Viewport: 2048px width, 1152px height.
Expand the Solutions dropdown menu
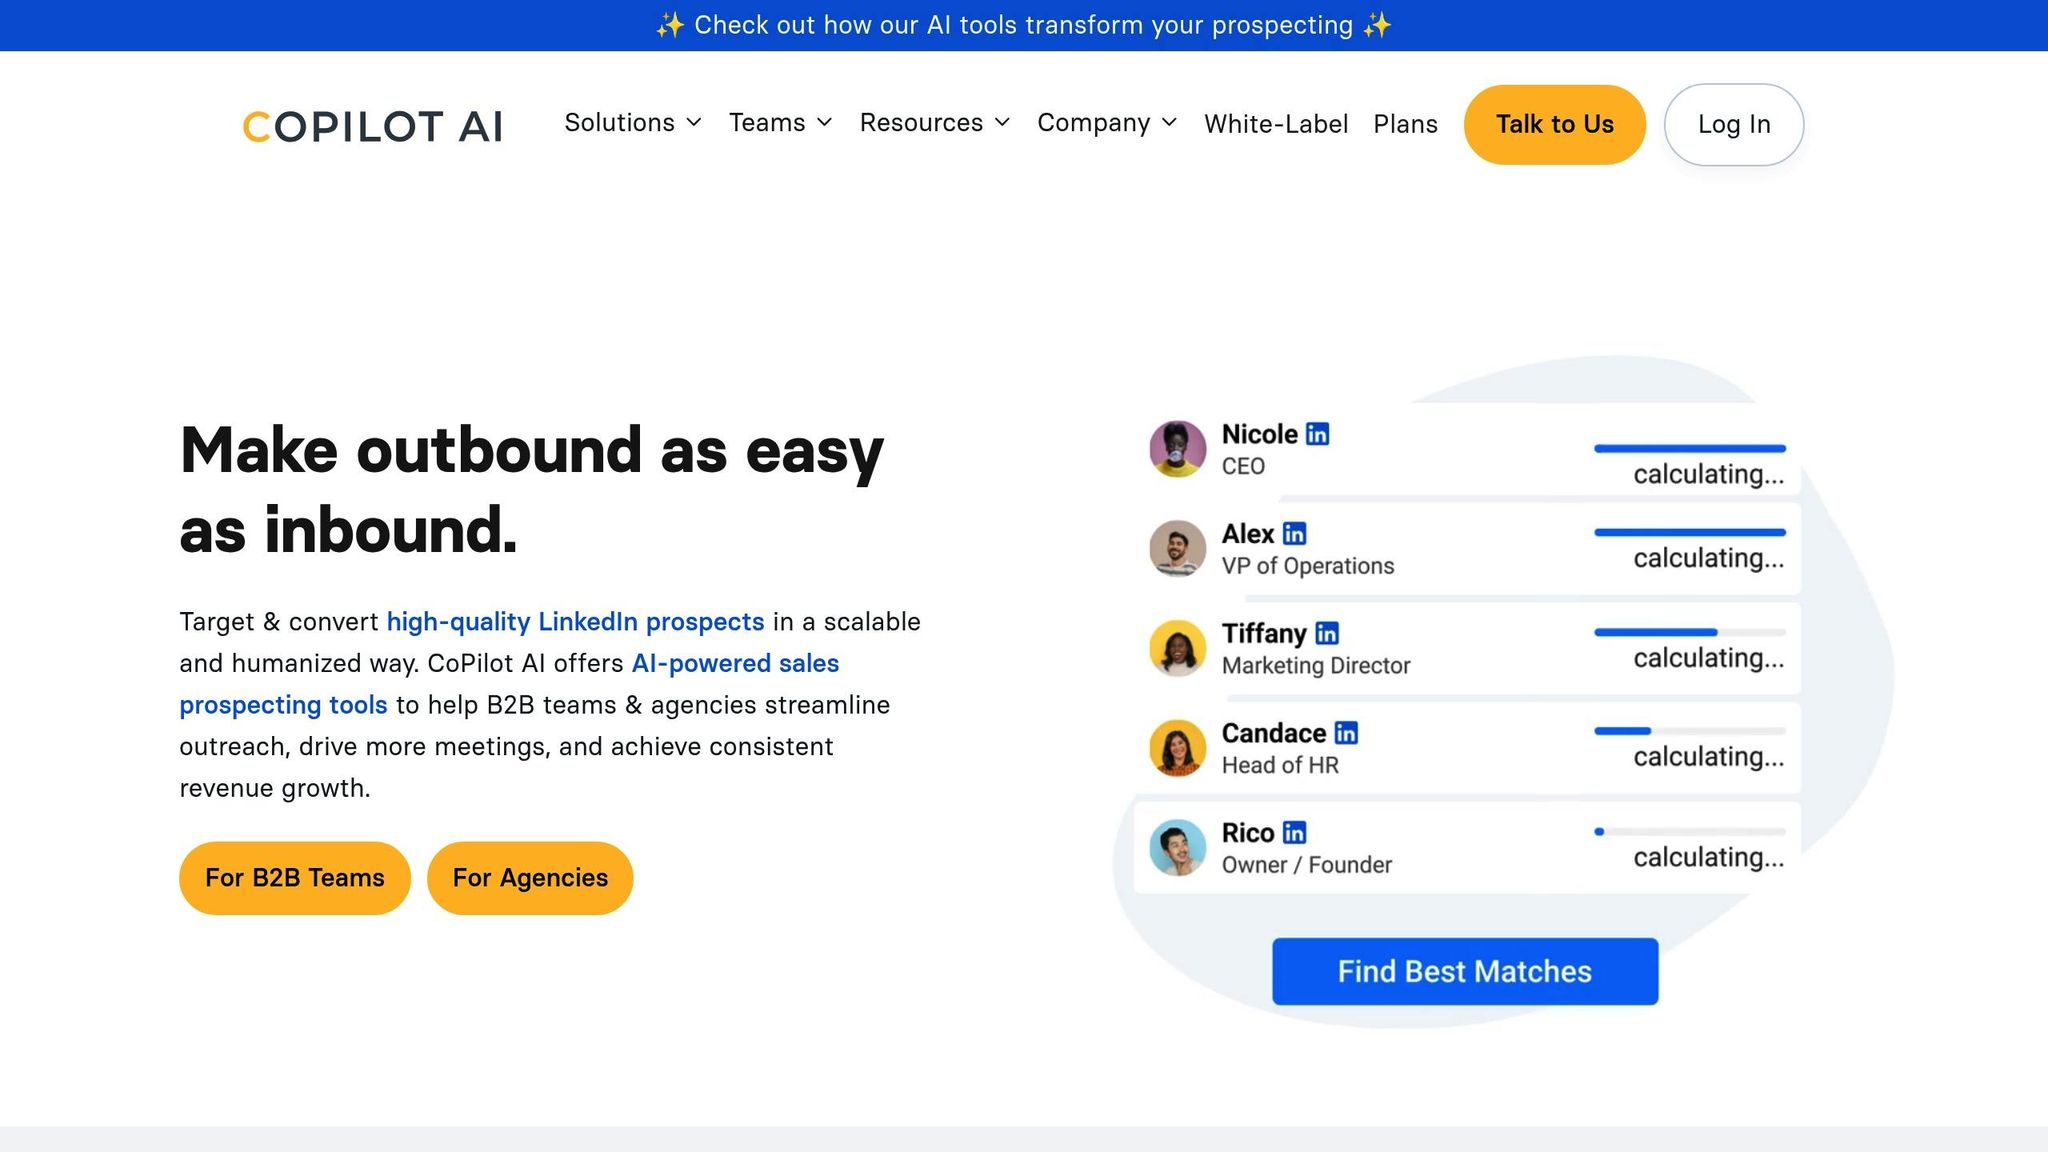pyautogui.click(x=632, y=123)
